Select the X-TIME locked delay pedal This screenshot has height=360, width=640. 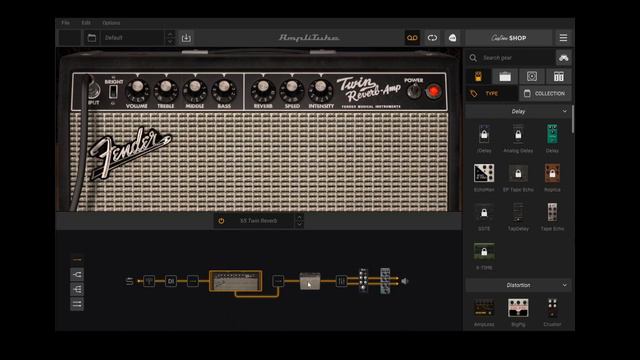pos(484,251)
